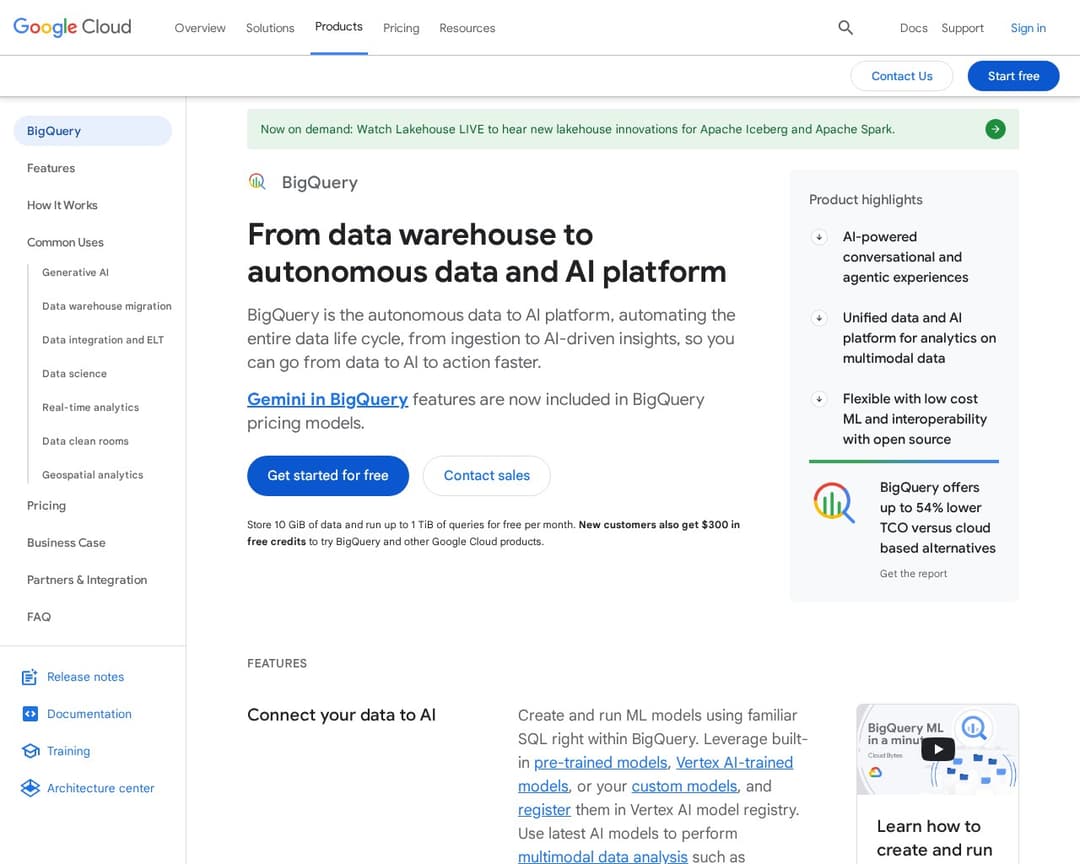Image resolution: width=1080 pixels, height=864 pixels.
Task: Expand Flexible with low cost ML highlight
Action: click(819, 399)
